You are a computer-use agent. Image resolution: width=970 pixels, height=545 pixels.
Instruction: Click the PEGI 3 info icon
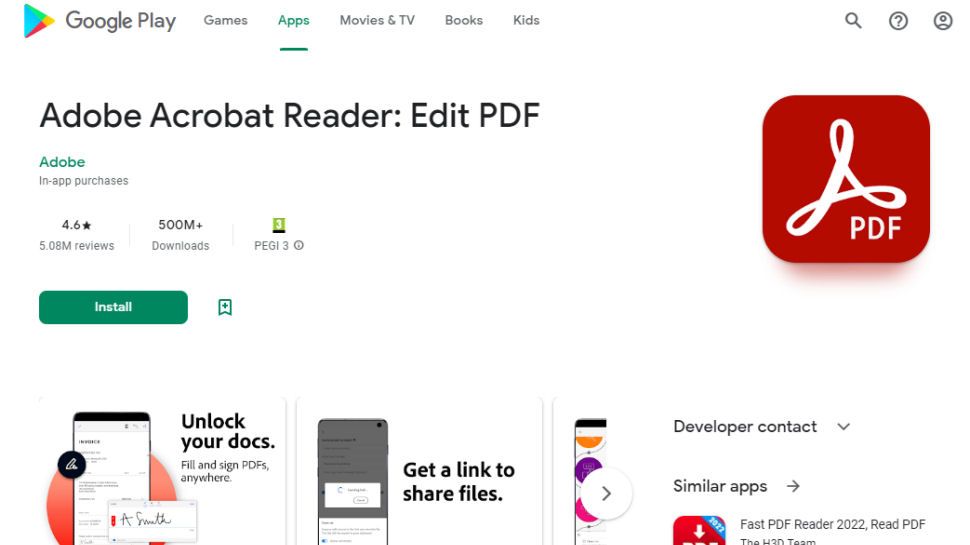point(299,246)
